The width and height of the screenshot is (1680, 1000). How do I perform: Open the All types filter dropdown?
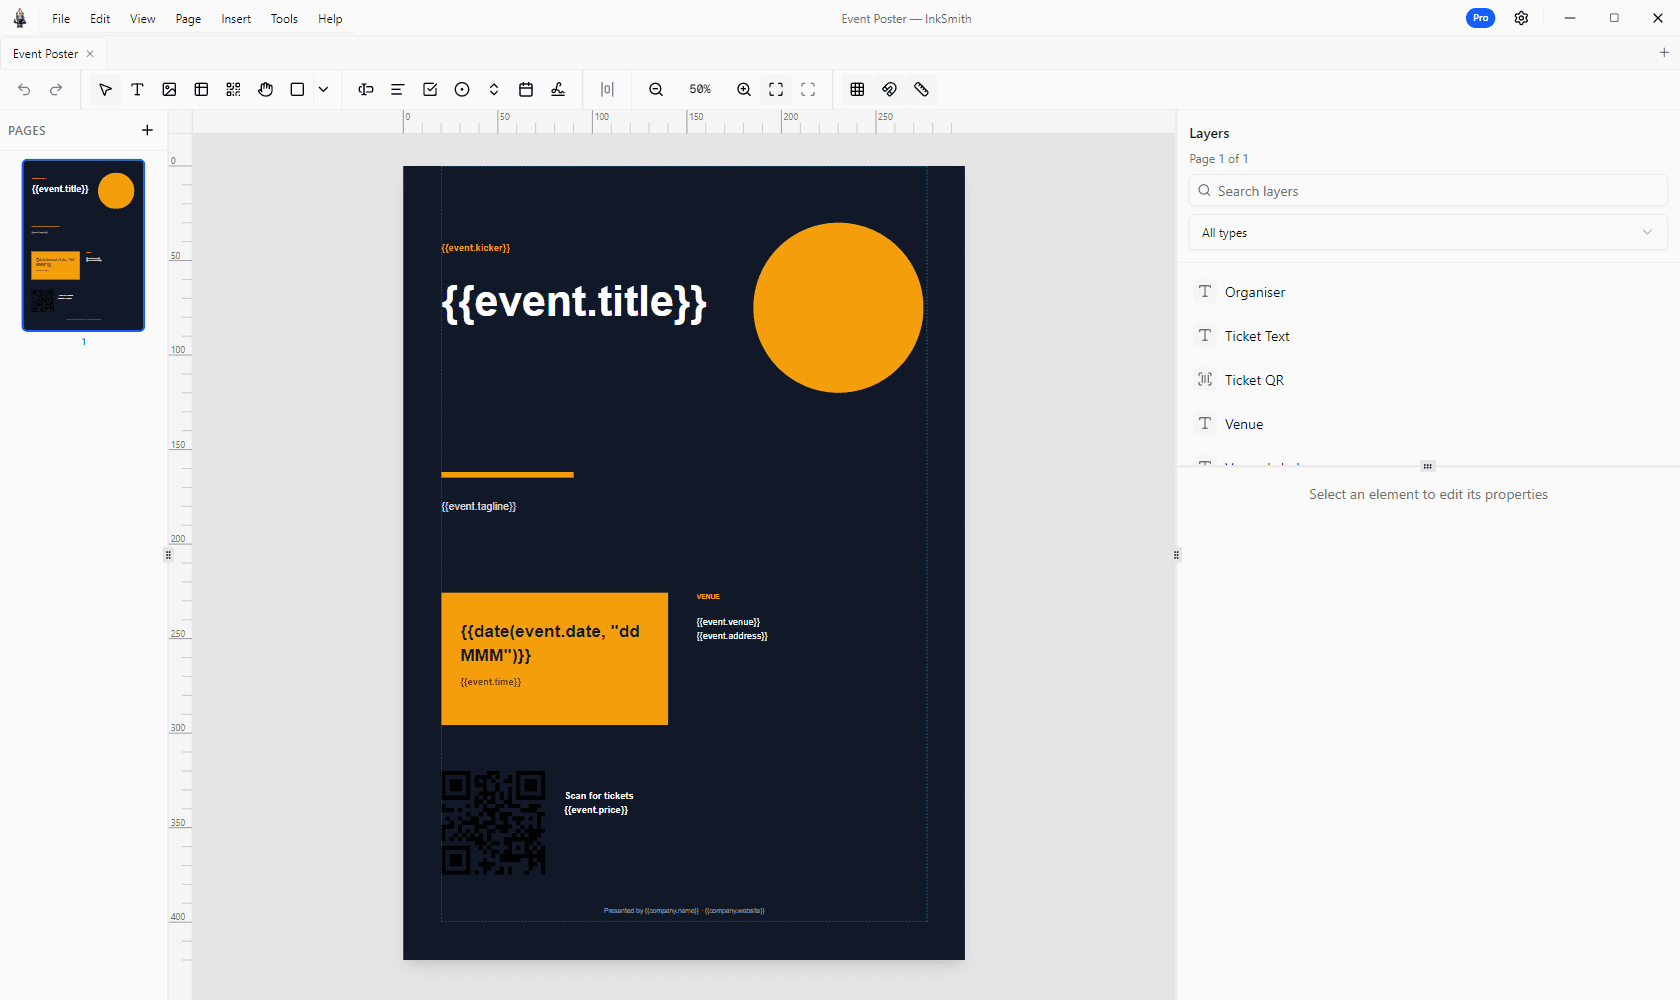click(1428, 233)
